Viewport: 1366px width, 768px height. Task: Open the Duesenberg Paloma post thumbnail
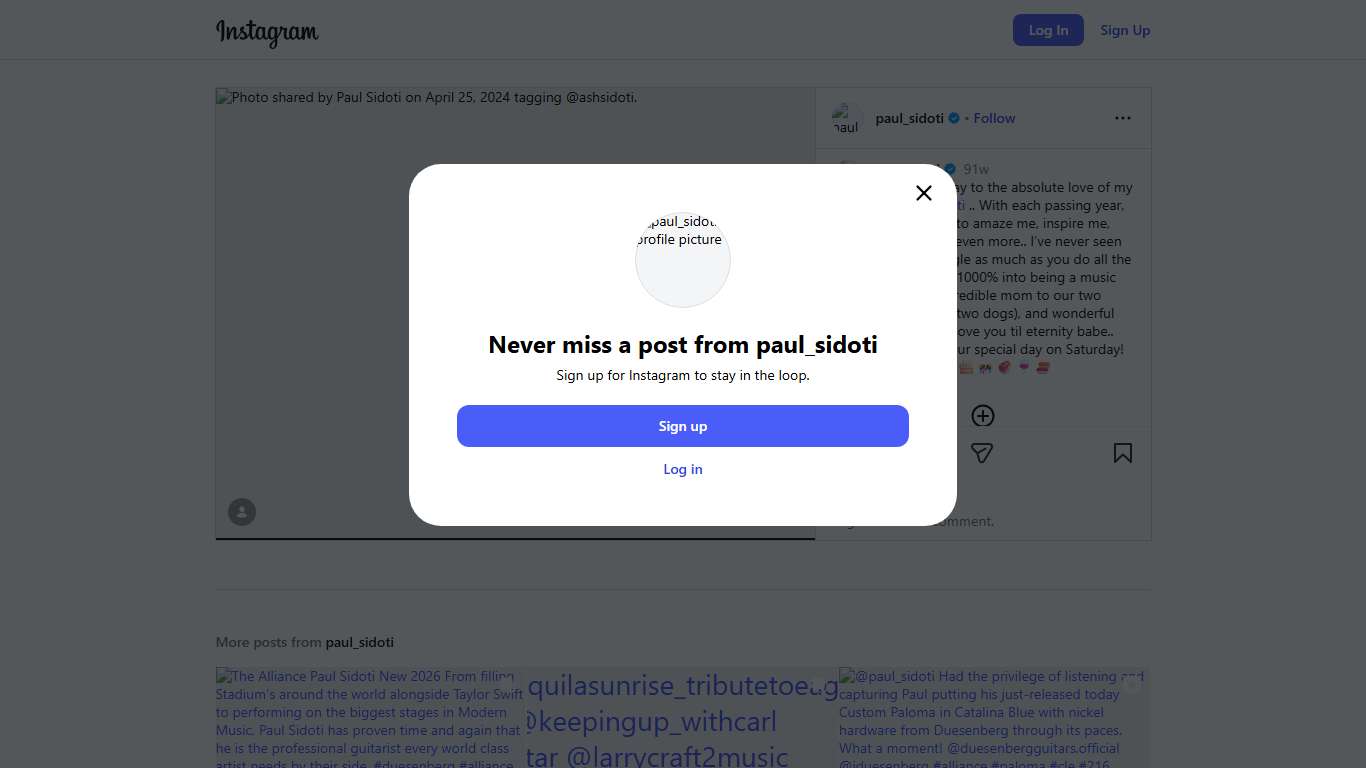[x=994, y=718]
